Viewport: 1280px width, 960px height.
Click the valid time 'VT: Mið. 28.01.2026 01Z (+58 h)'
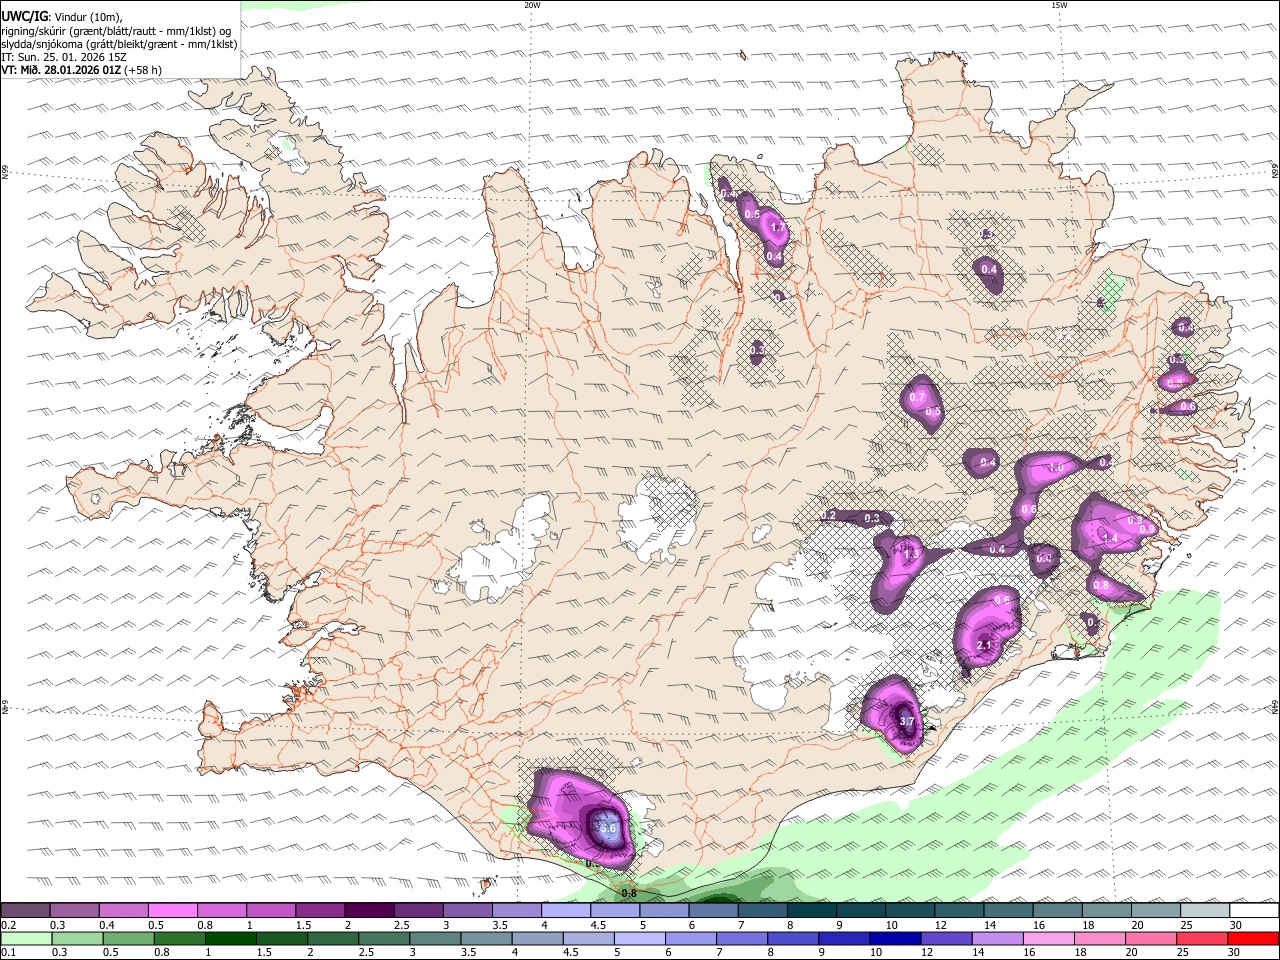coord(81,70)
